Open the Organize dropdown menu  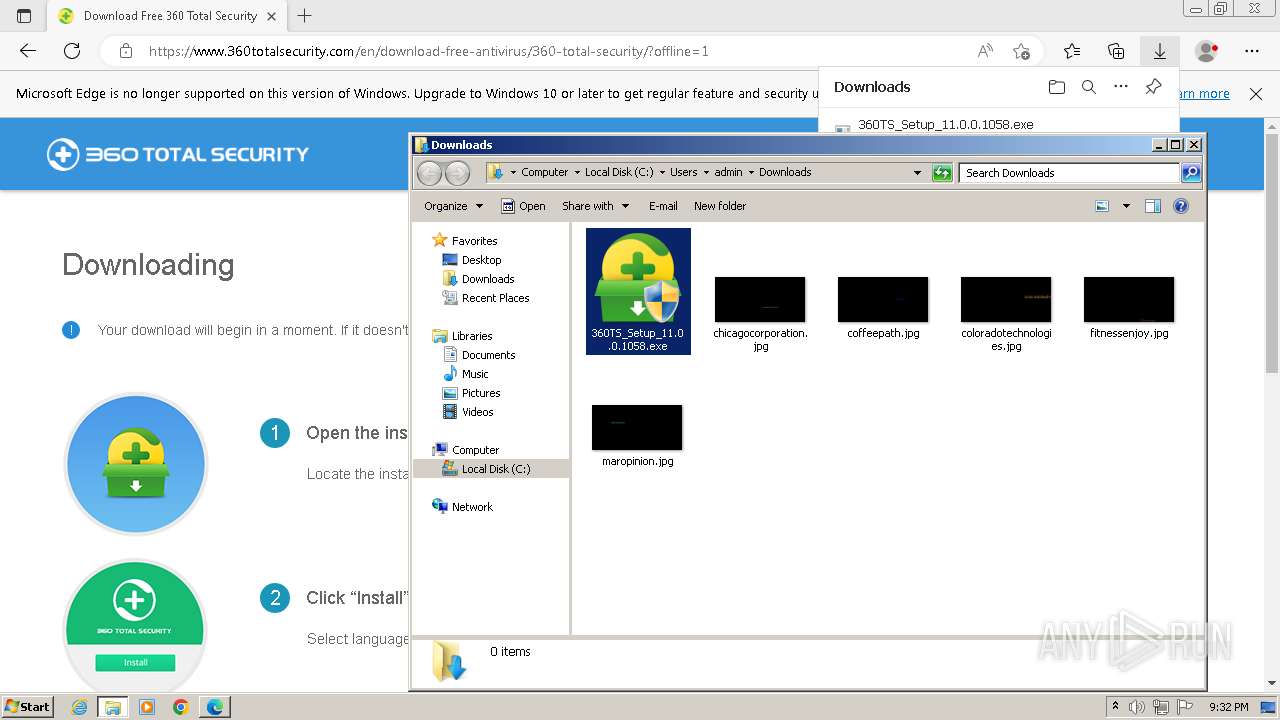454,206
